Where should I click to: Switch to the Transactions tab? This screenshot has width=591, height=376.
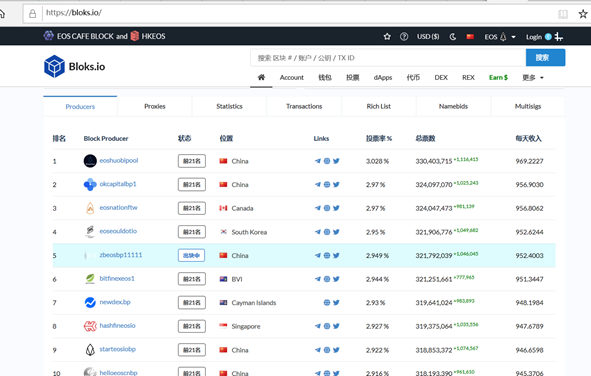point(304,106)
